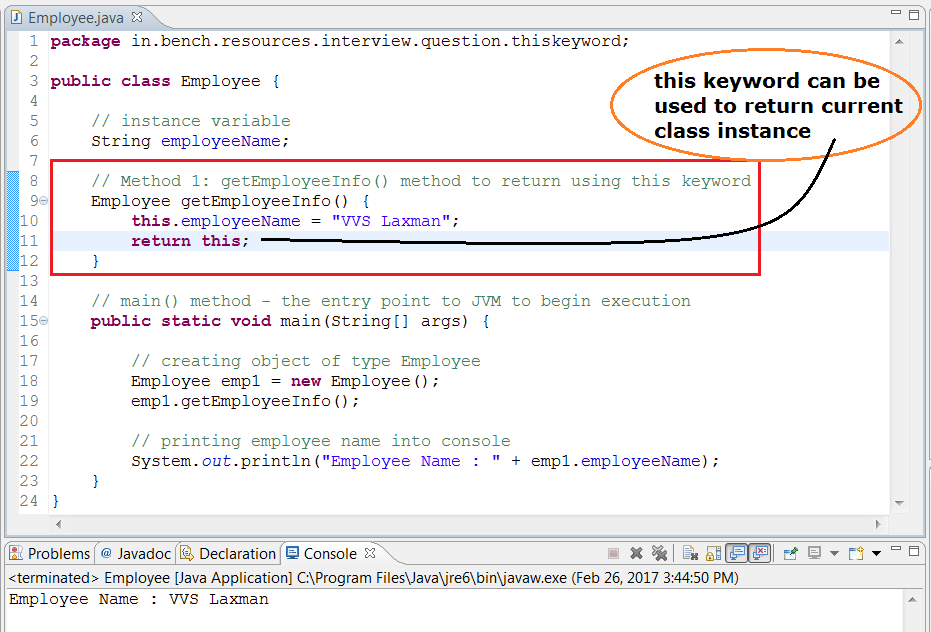931x632 pixels.
Task: Toggle Show Console When Standard Out Changes
Action: pos(737,553)
